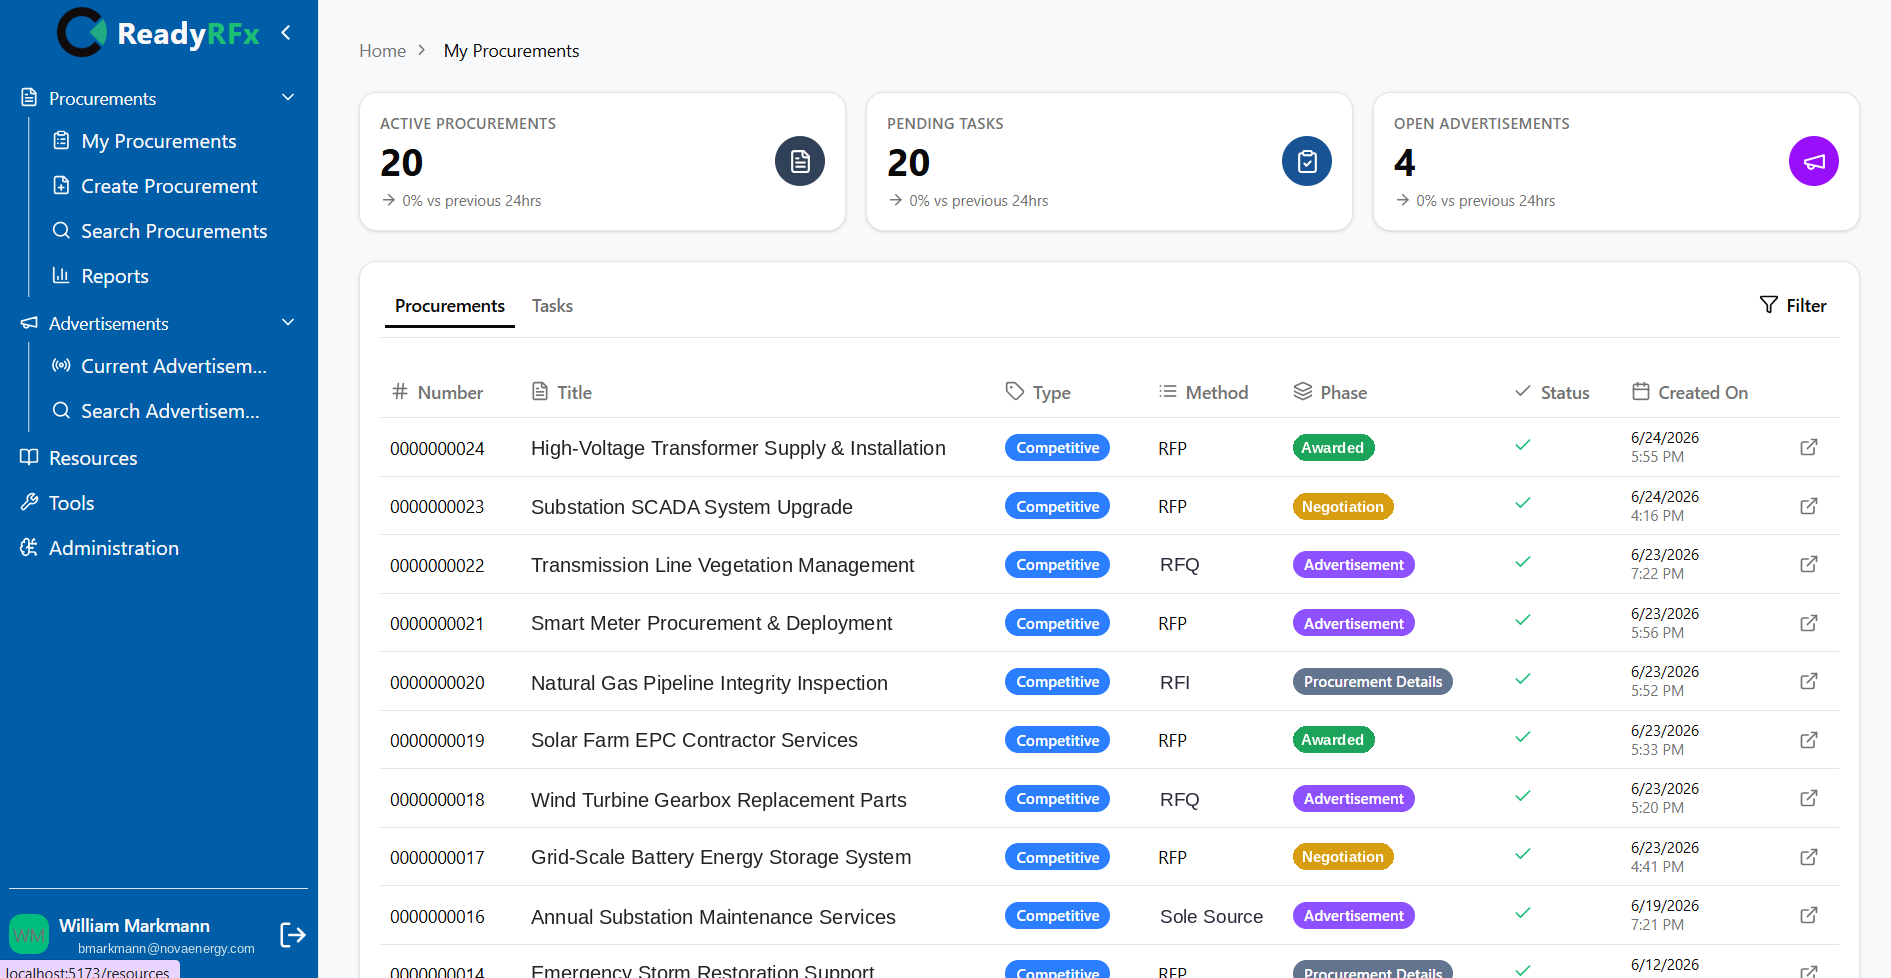
Task: Open the Filter options
Action: (1793, 305)
